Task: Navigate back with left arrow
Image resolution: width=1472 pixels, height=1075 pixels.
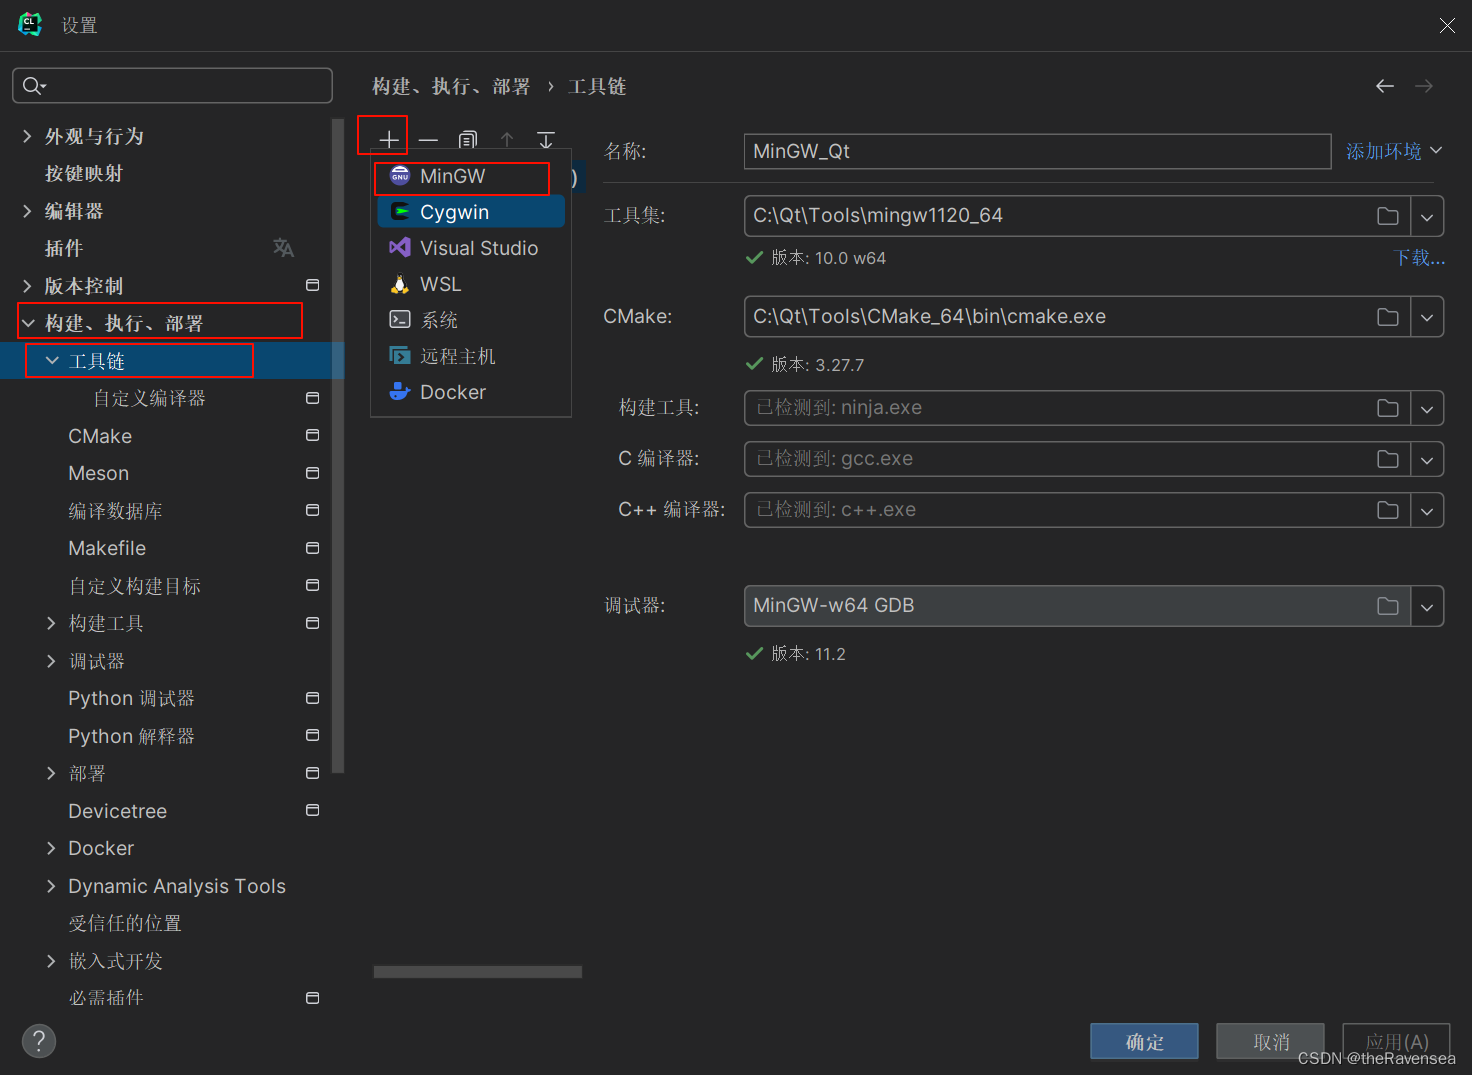Action: pos(1385,87)
